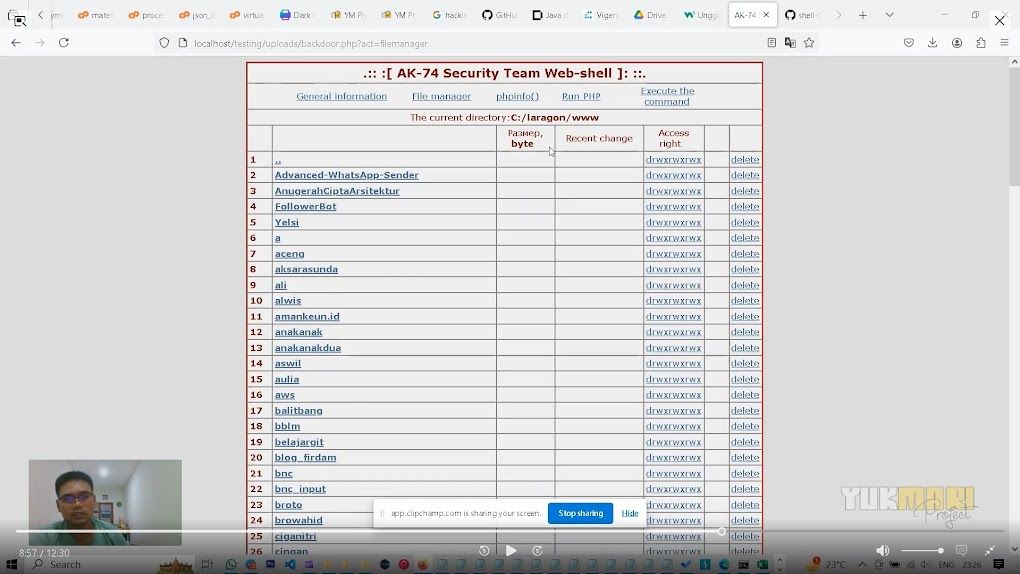
Task: Open the Yelsi folder
Action: 286,222
